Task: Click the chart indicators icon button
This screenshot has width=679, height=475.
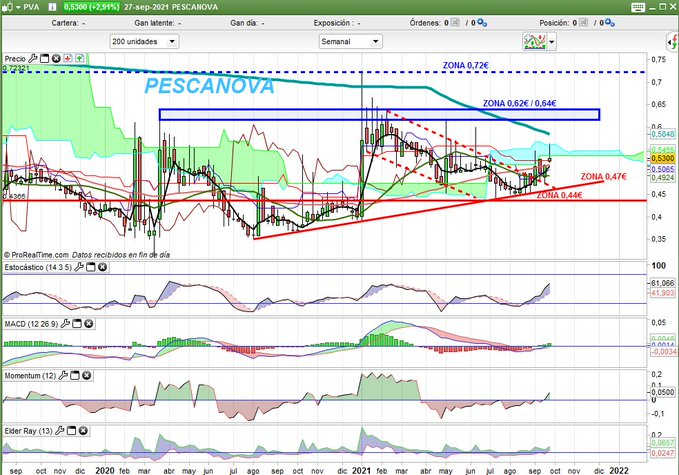Action: tap(534, 42)
